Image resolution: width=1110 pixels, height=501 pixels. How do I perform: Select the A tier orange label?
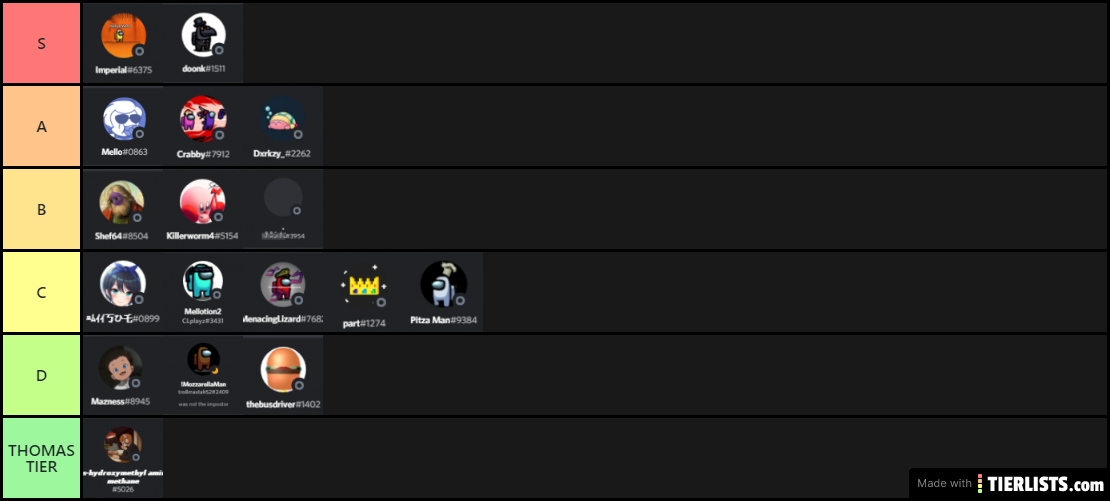41,127
